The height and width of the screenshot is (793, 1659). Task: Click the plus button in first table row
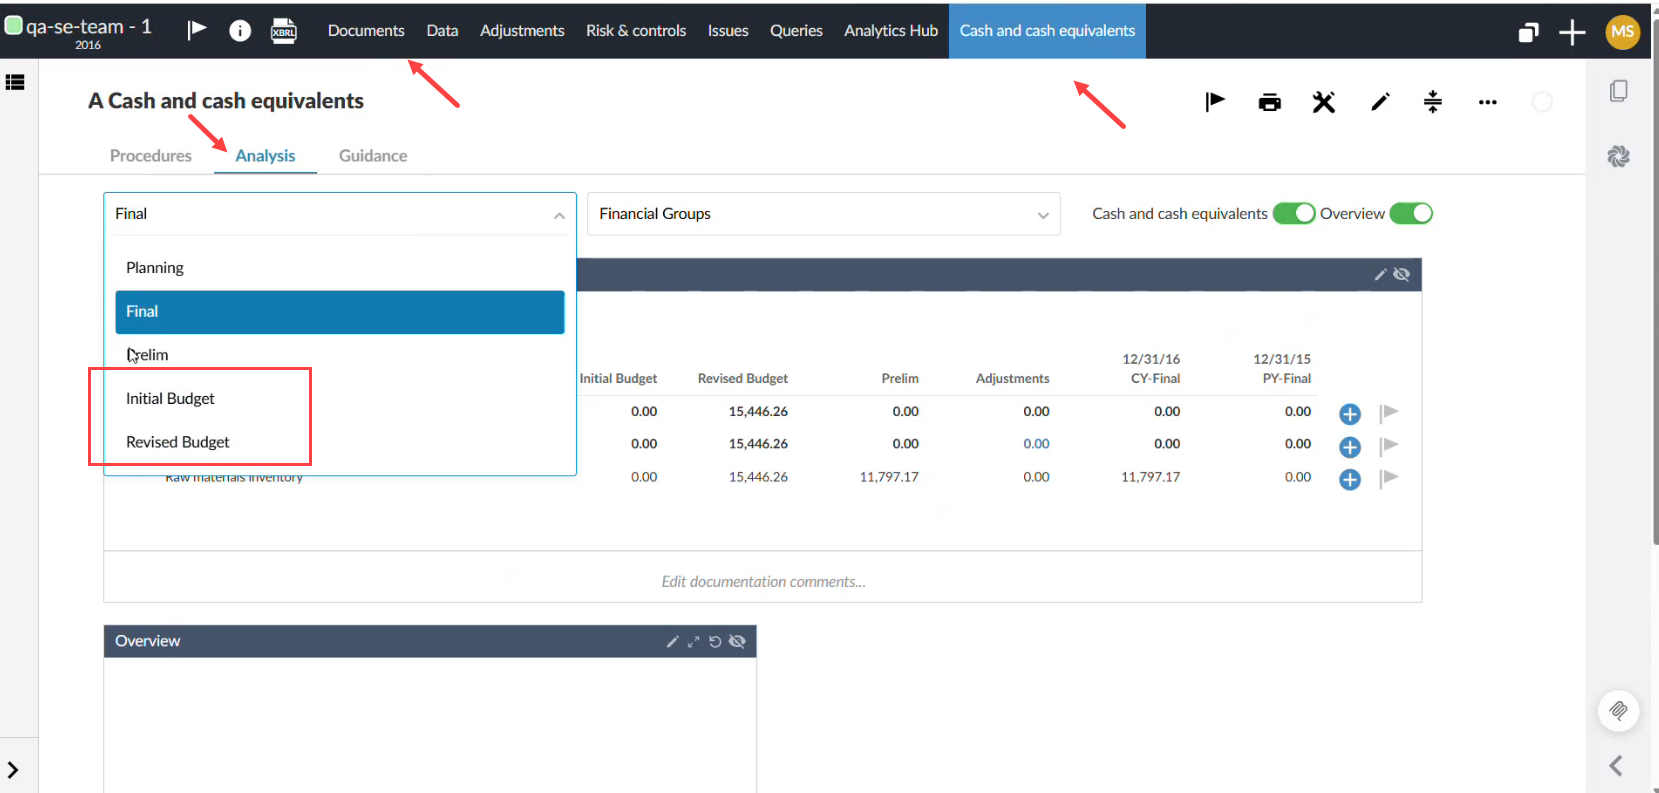1350,414
